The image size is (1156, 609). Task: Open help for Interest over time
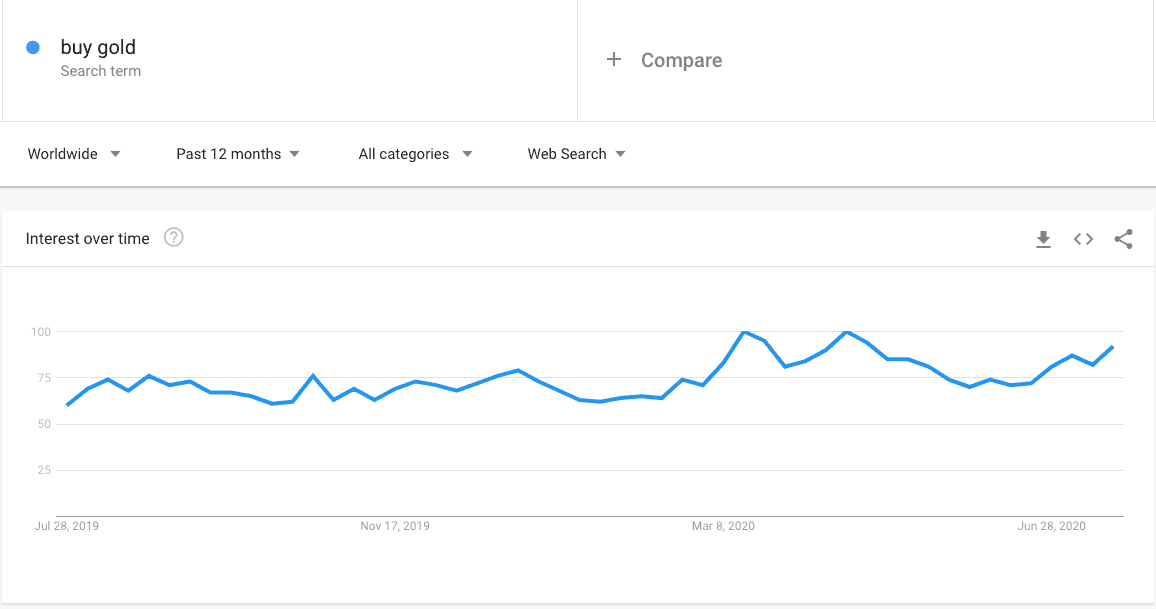[174, 238]
